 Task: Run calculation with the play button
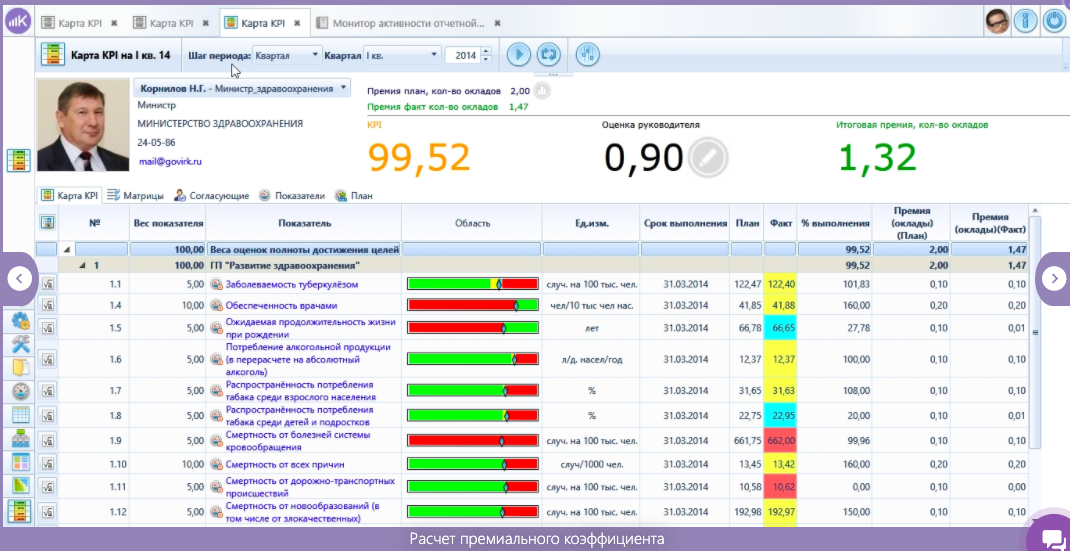coord(519,54)
